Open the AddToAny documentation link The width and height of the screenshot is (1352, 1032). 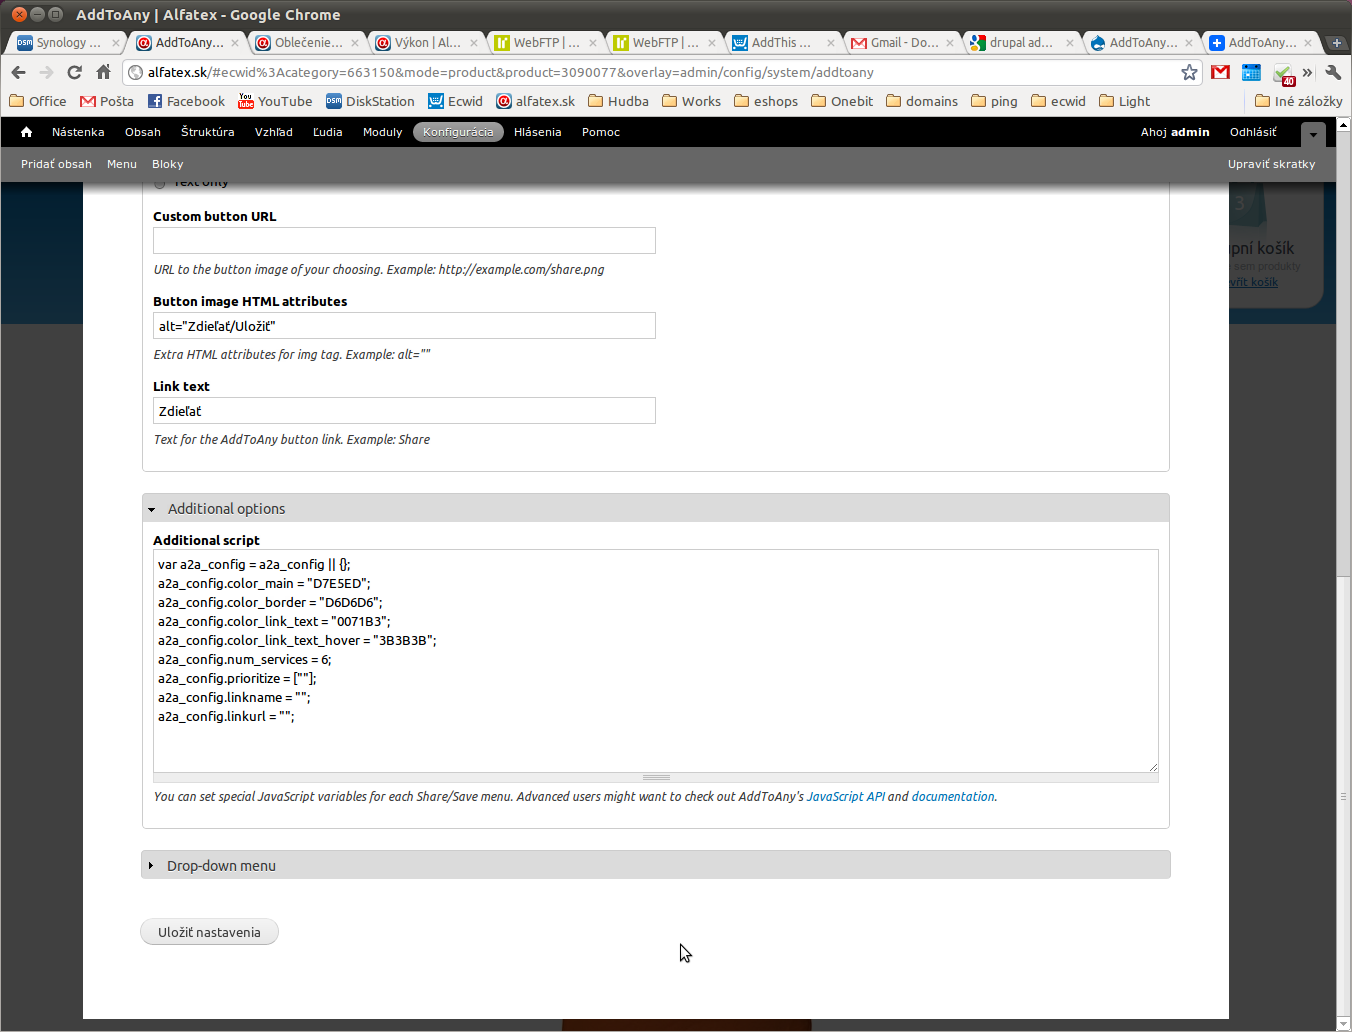pos(953,797)
